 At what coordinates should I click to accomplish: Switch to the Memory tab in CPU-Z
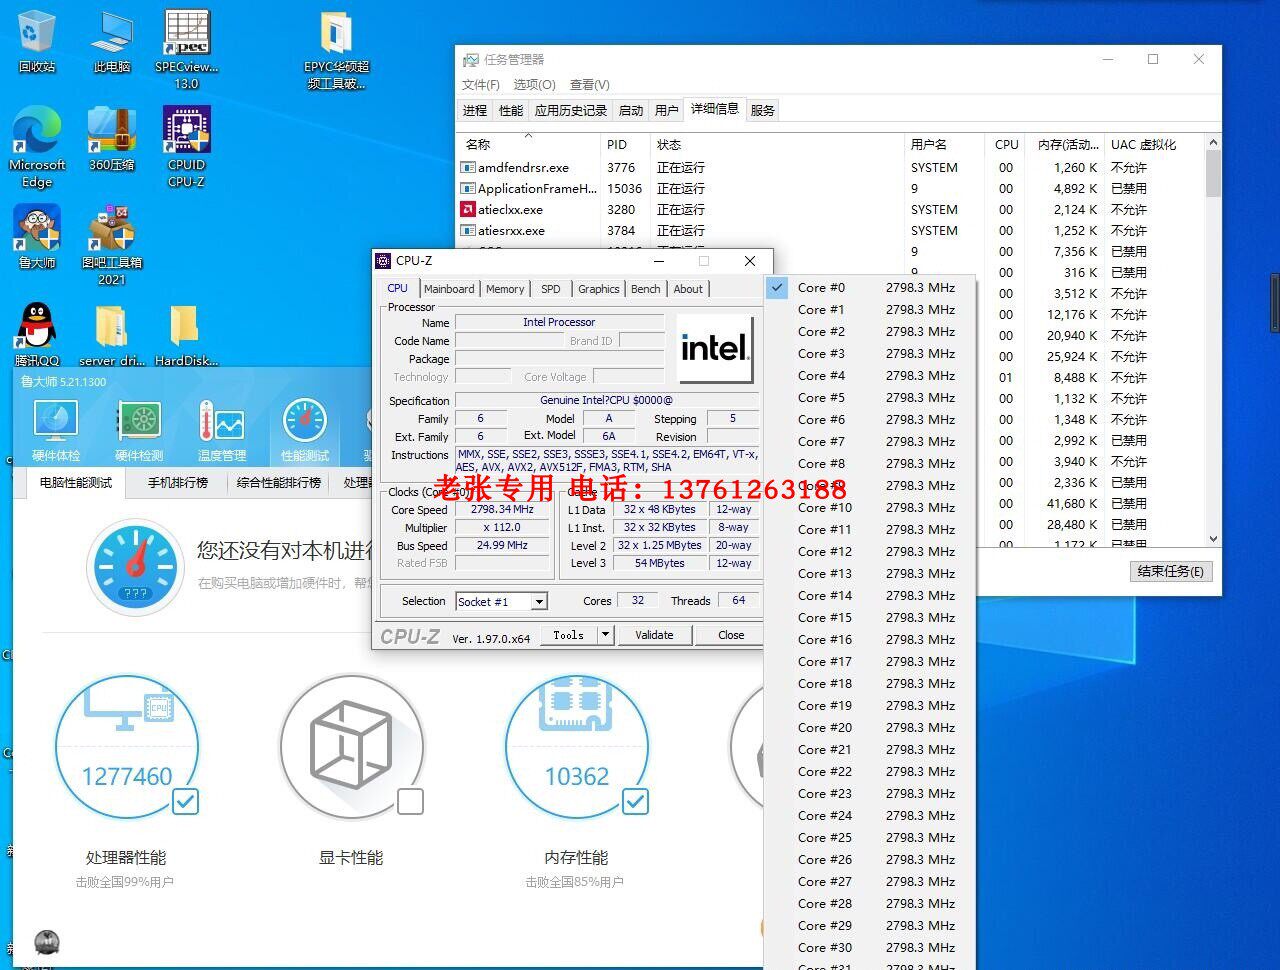tap(505, 289)
